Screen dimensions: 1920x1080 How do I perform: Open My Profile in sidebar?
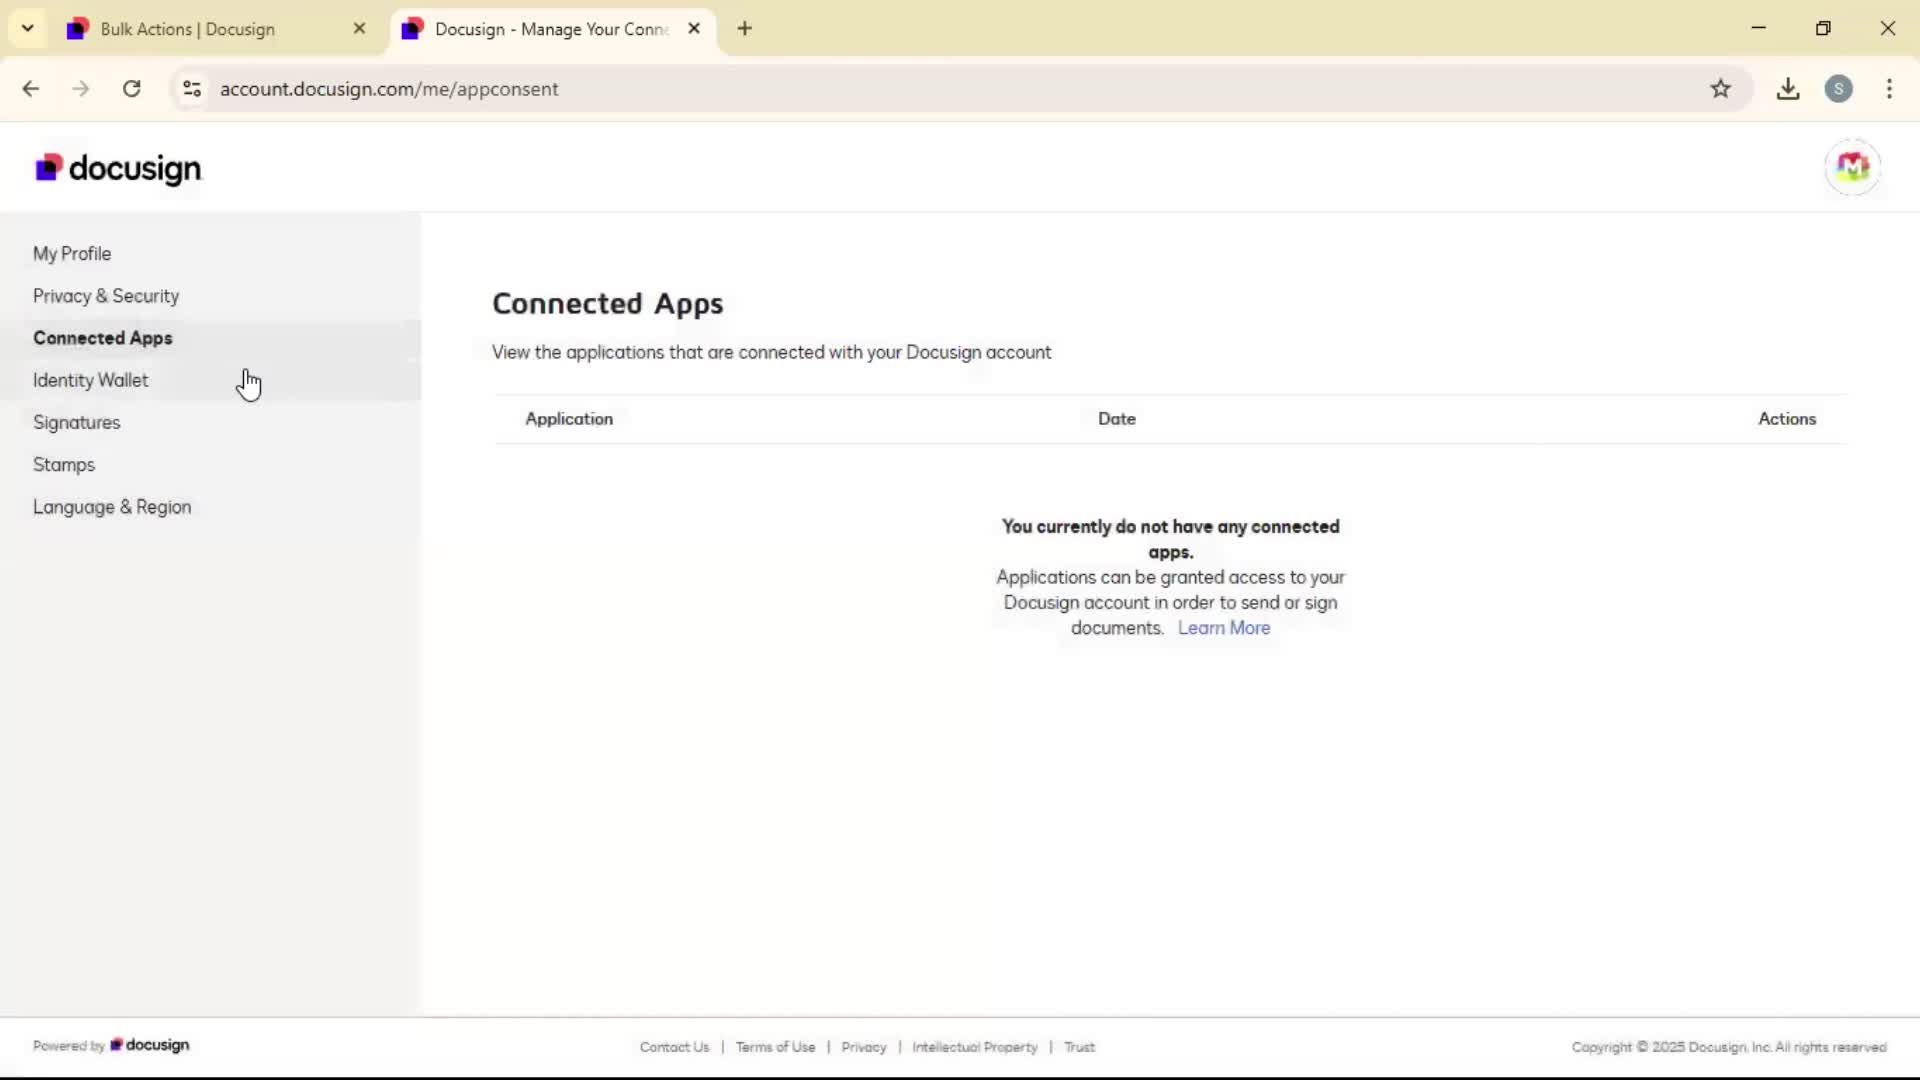coord(72,254)
